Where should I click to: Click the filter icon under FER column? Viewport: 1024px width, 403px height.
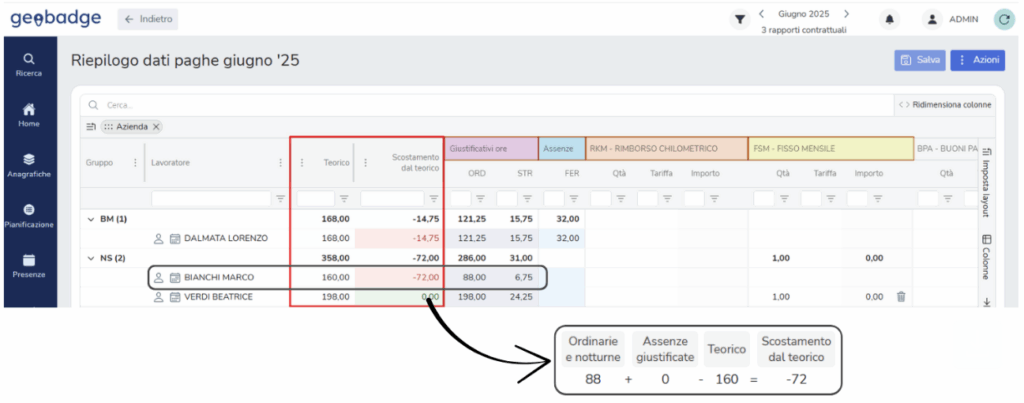pos(573,199)
